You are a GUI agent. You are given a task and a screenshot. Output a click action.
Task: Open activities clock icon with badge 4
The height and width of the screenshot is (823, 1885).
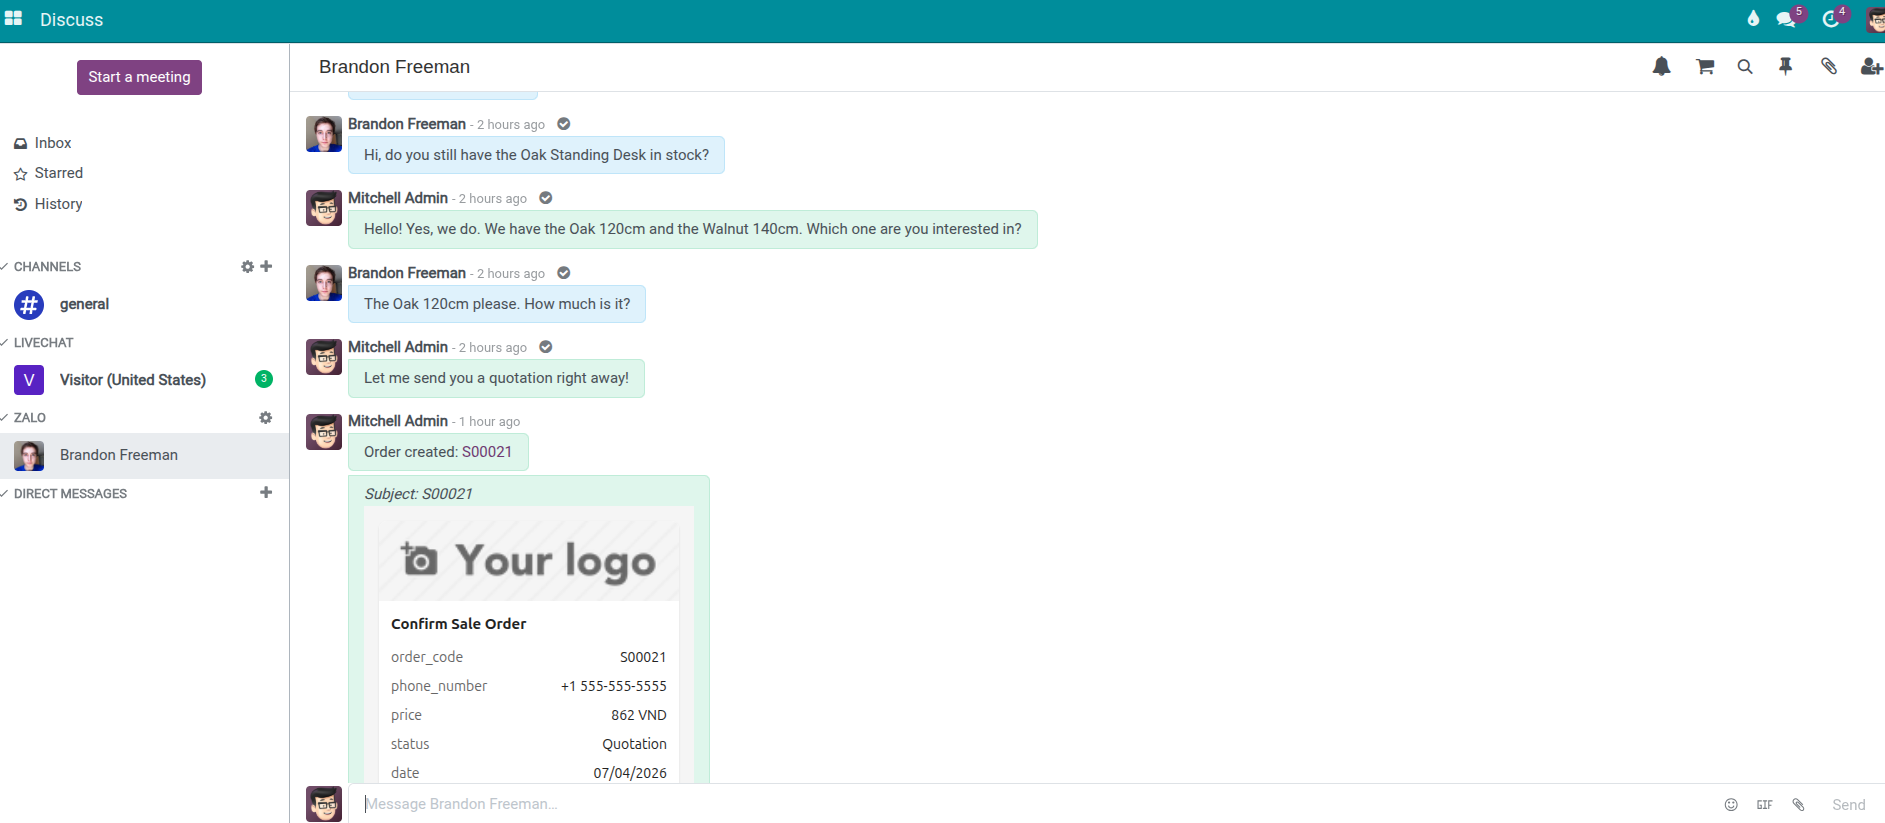1831,19
